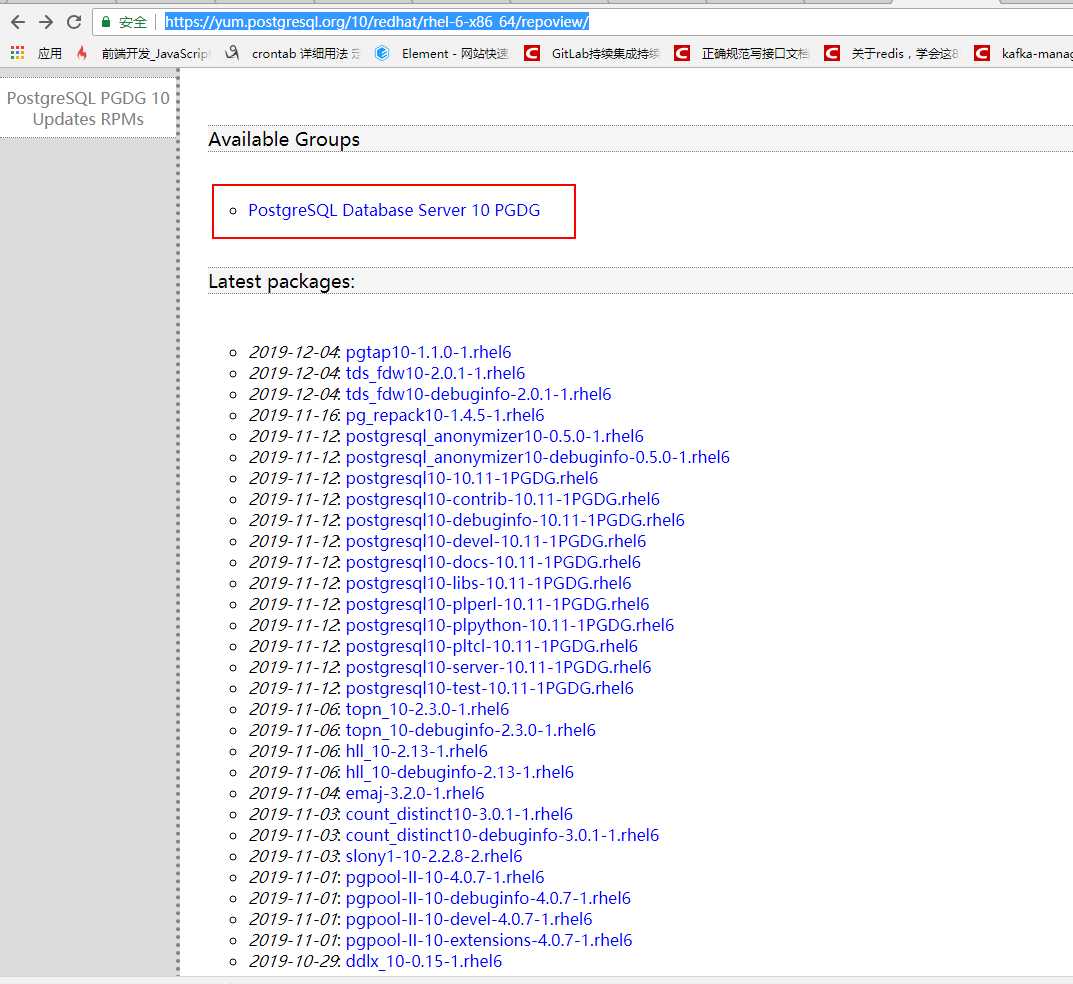
Task: Open postgresql10-libs-10.11-1PGDG.rhel6 package
Action: pos(489,583)
